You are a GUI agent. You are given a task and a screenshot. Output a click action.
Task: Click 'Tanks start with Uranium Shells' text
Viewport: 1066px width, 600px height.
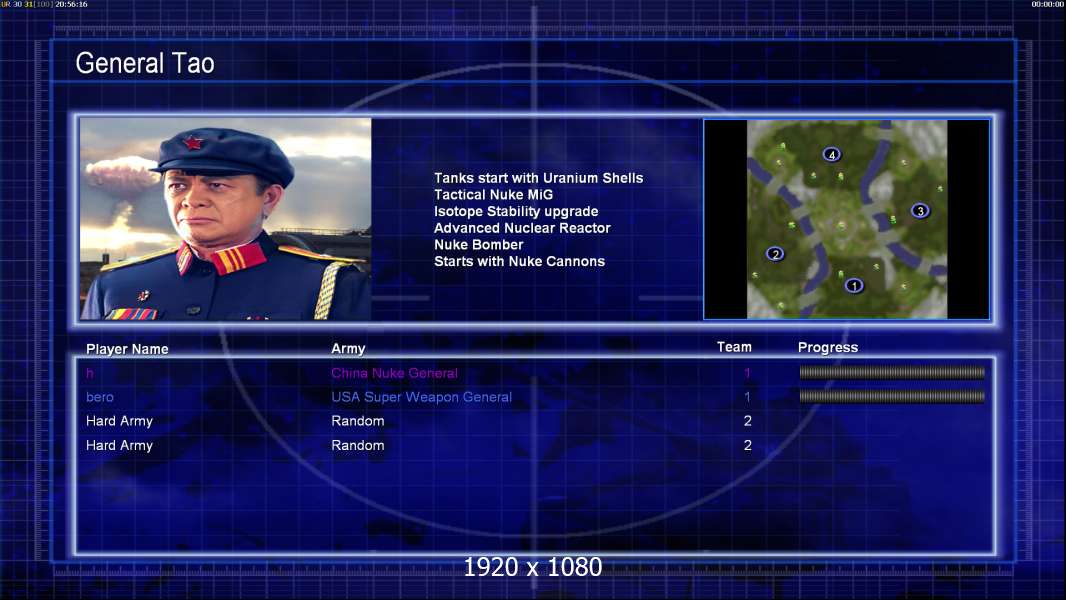pyautogui.click(x=538, y=178)
